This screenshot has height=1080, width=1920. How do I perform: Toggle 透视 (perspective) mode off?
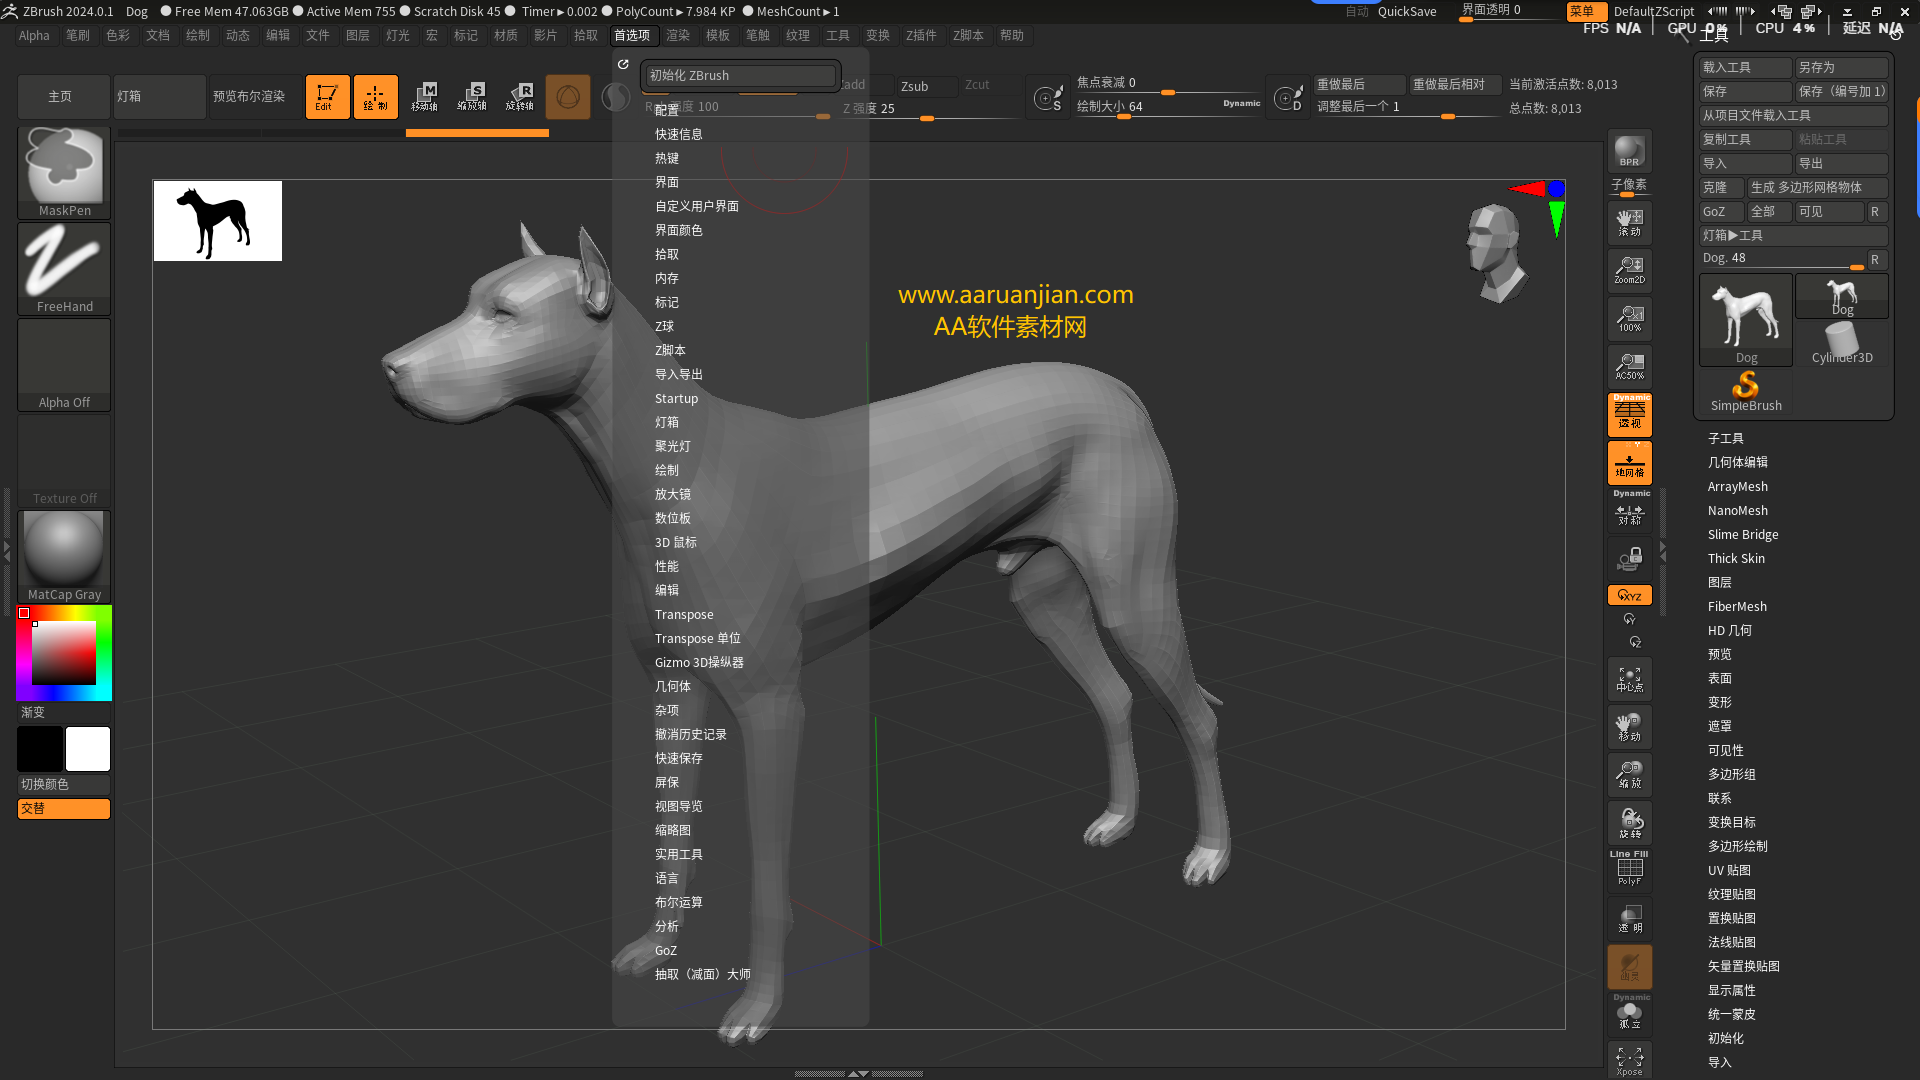pos(1629,414)
